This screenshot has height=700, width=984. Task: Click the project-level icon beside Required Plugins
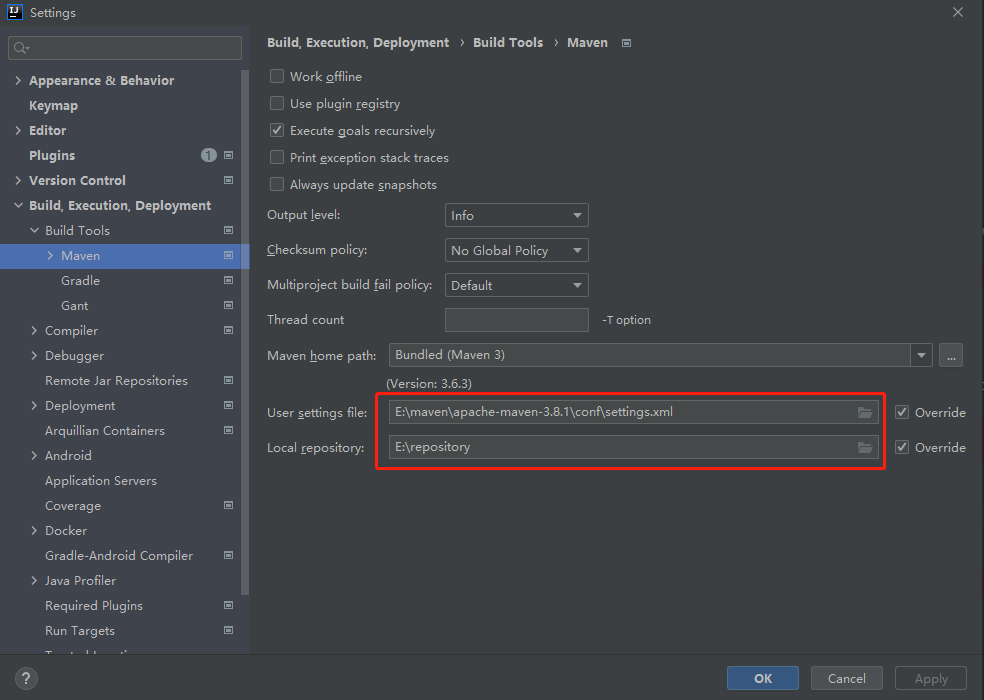pos(228,606)
